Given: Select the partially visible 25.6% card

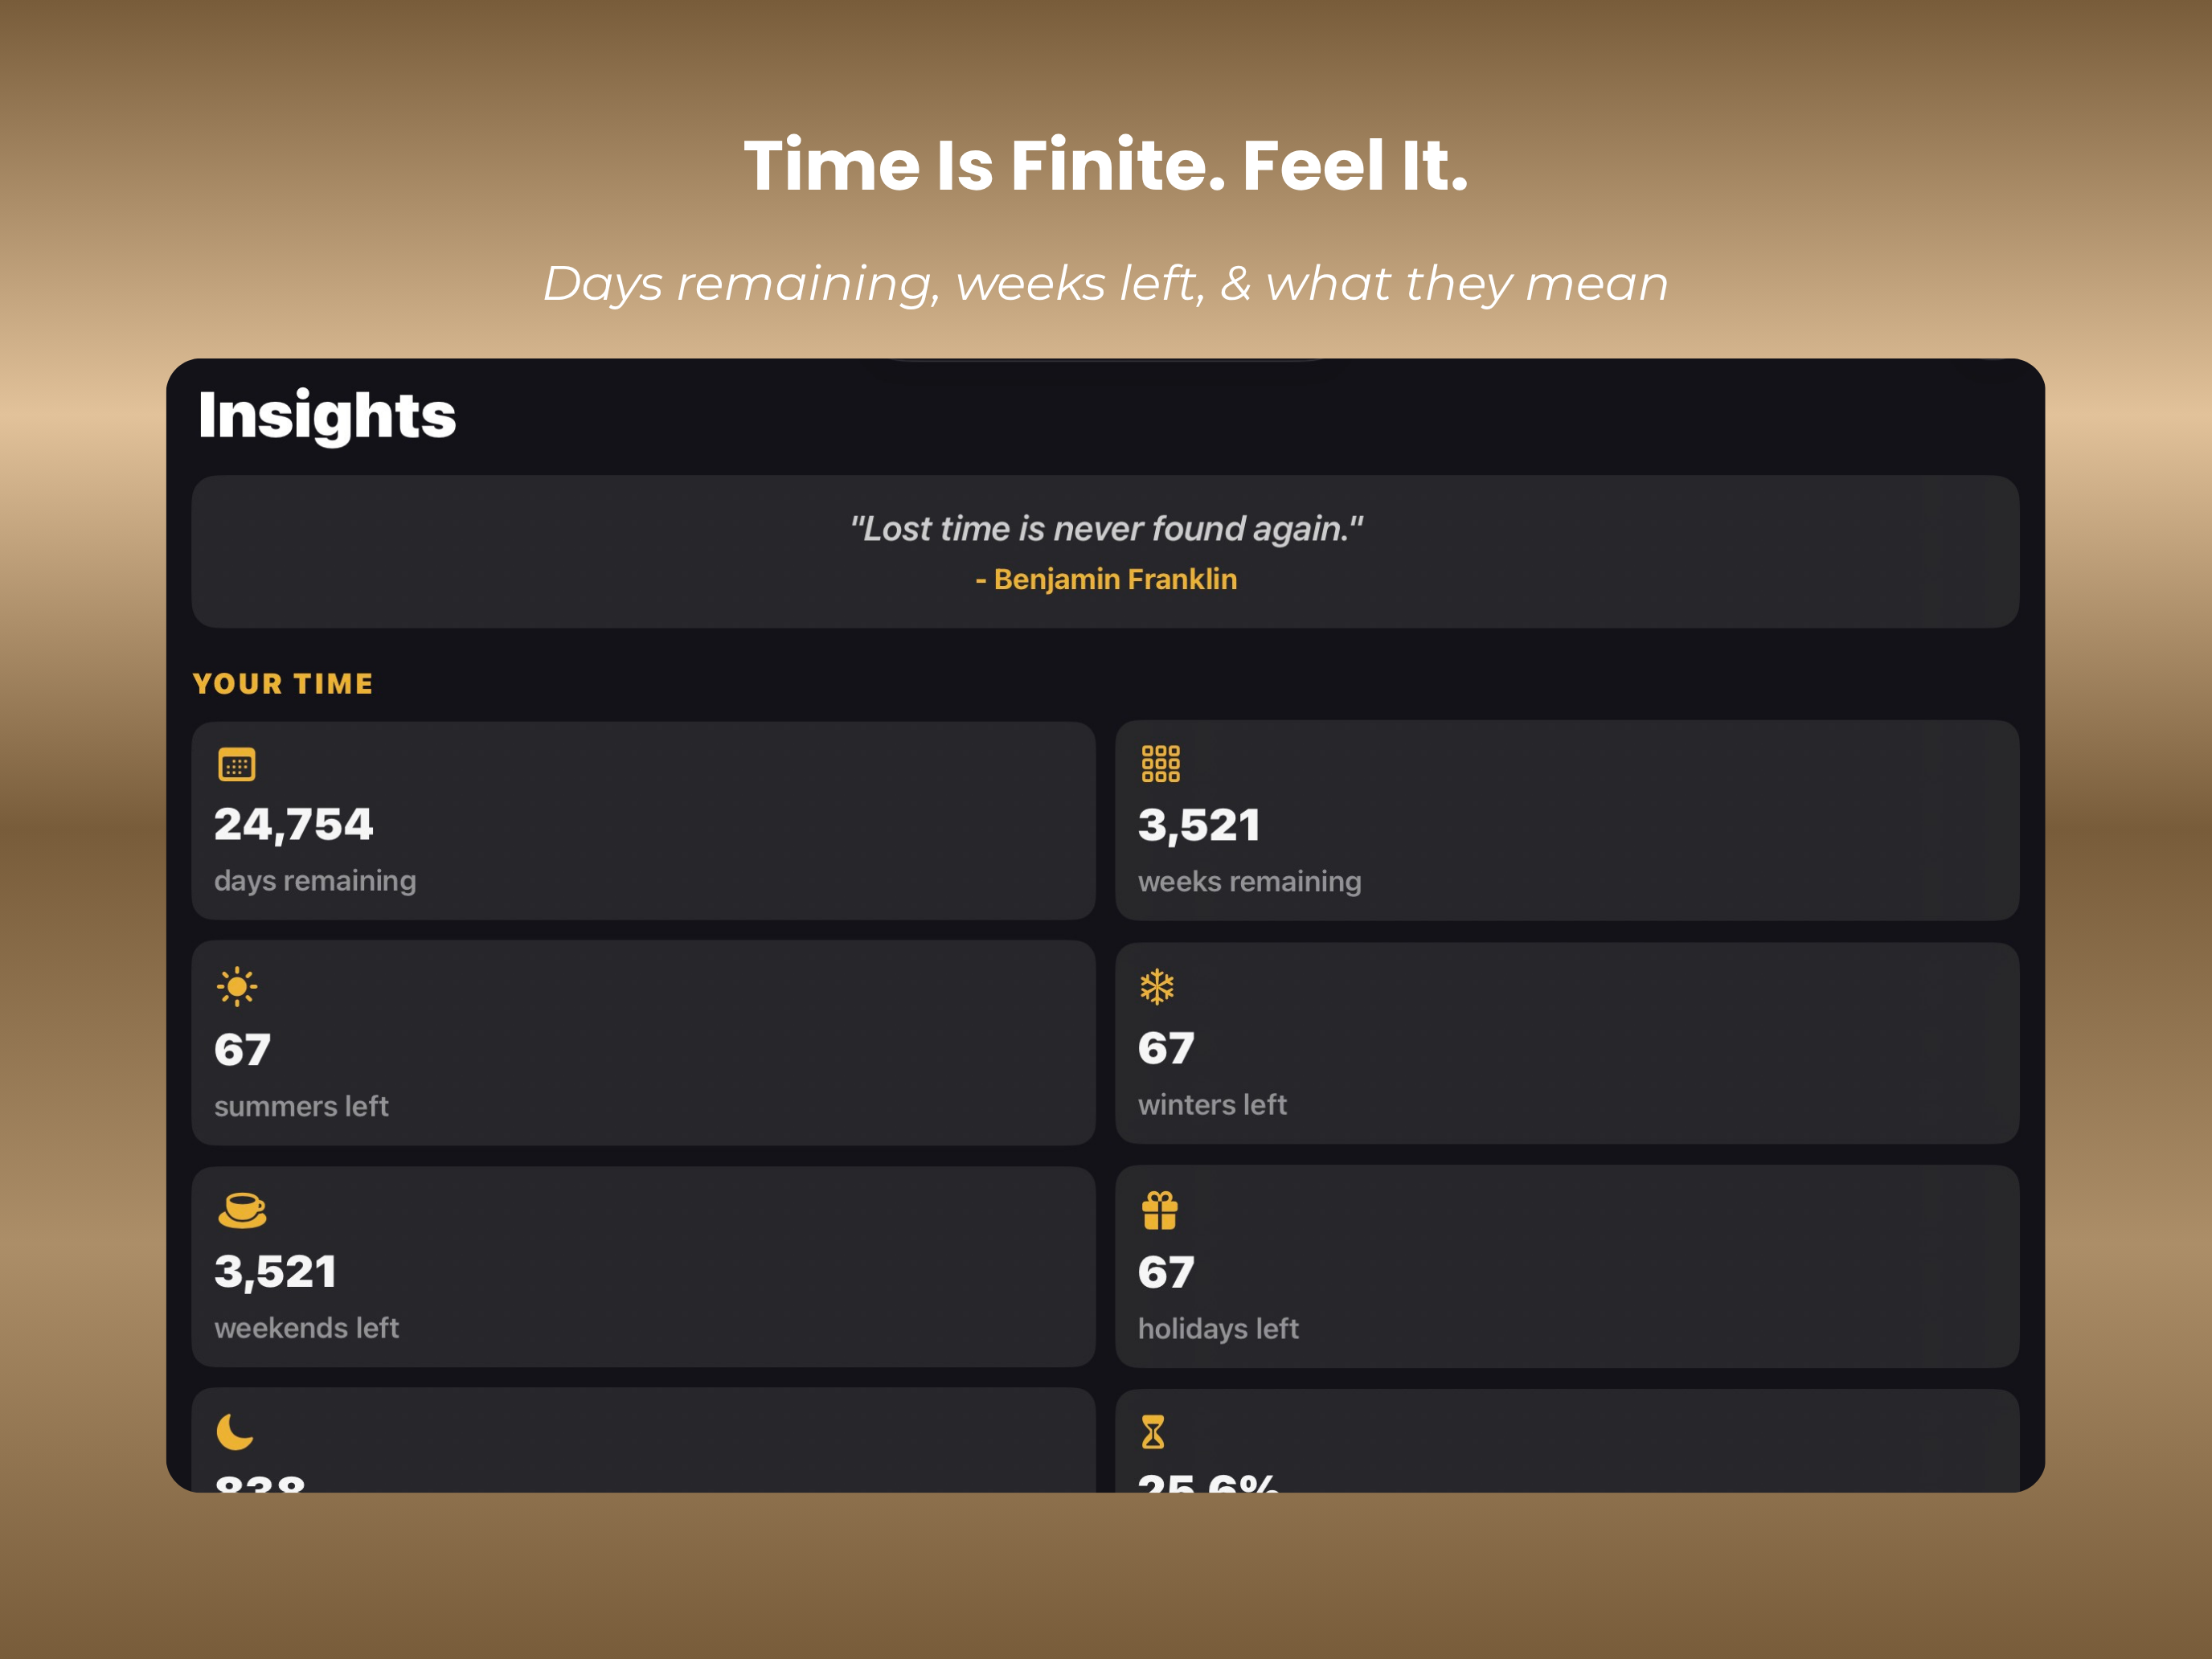Looking at the screenshot, I should [1567, 1441].
